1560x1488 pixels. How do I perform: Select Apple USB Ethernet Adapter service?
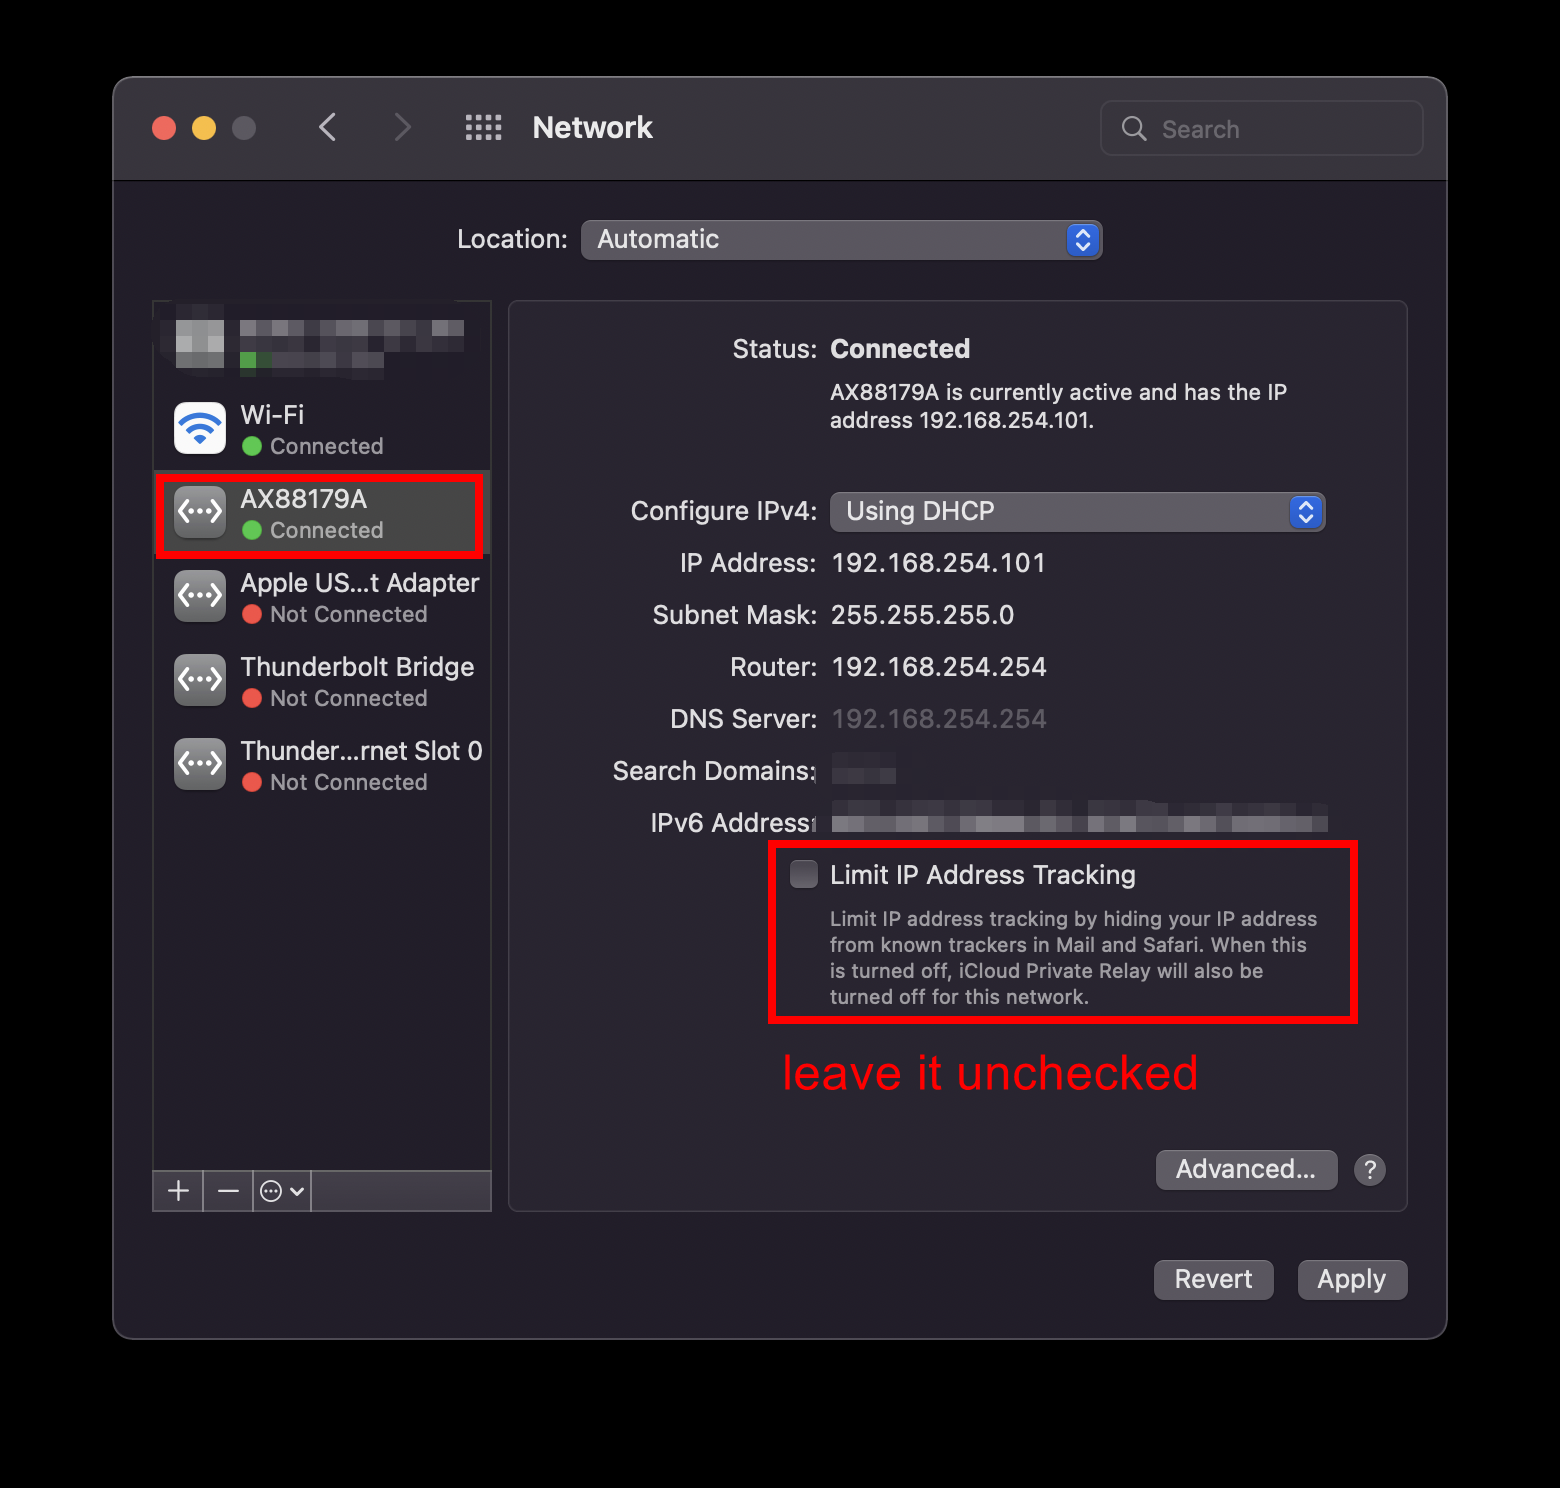320,598
